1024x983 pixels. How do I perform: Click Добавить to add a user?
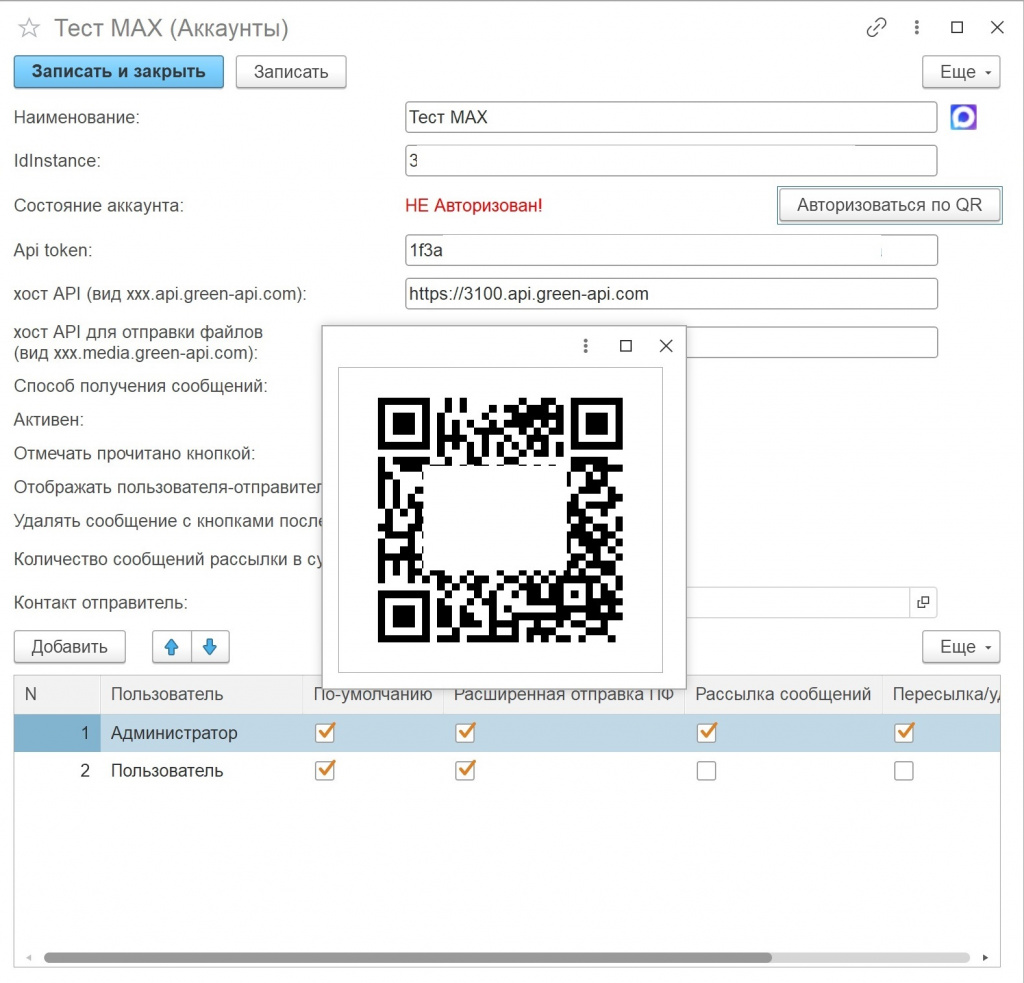69,647
